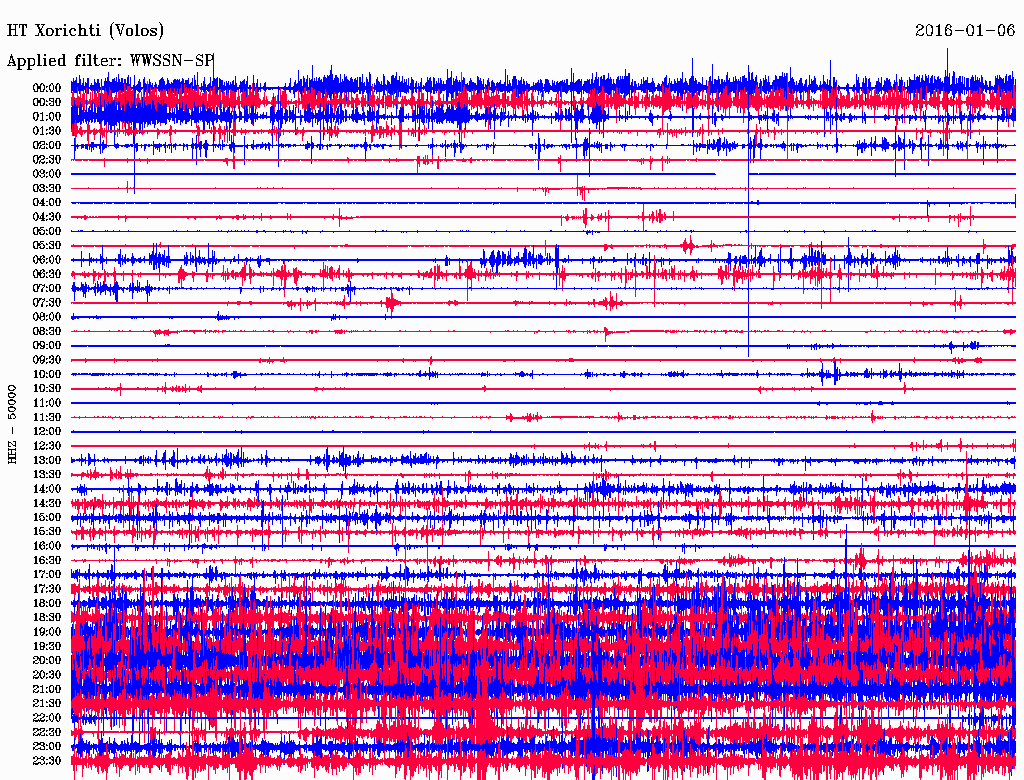Click the 14:30 time label
Image resolution: width=1024 pixels, height=780 pixels.
[47, 503]
